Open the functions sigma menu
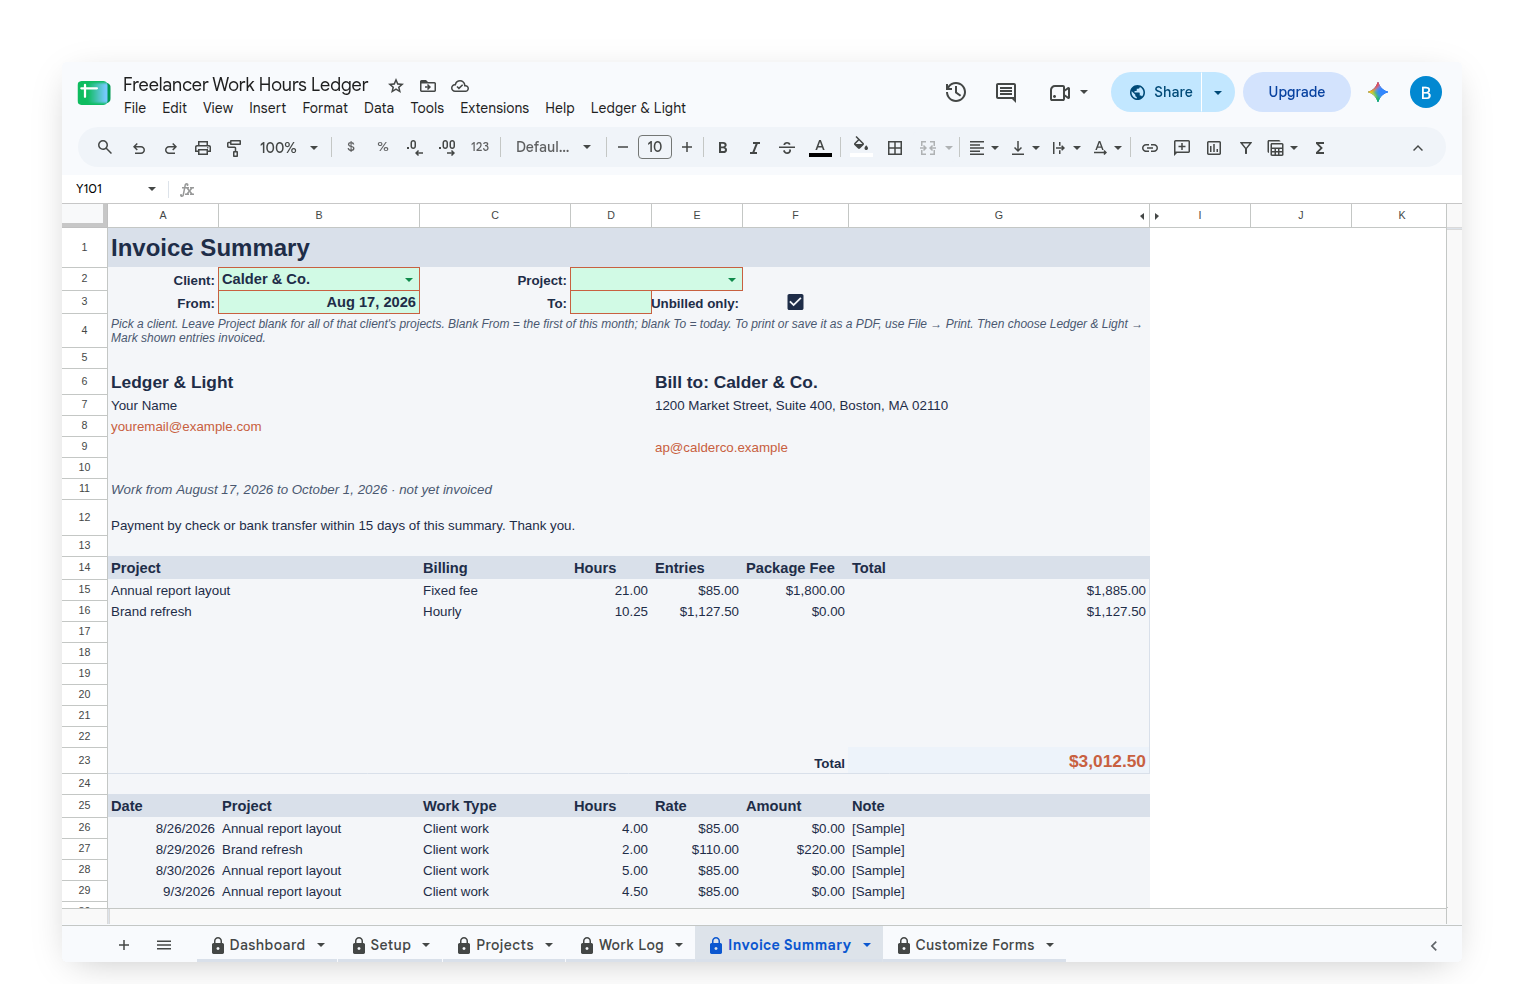The height and width of the screenshot is (984, 1524). (1320, 148)
